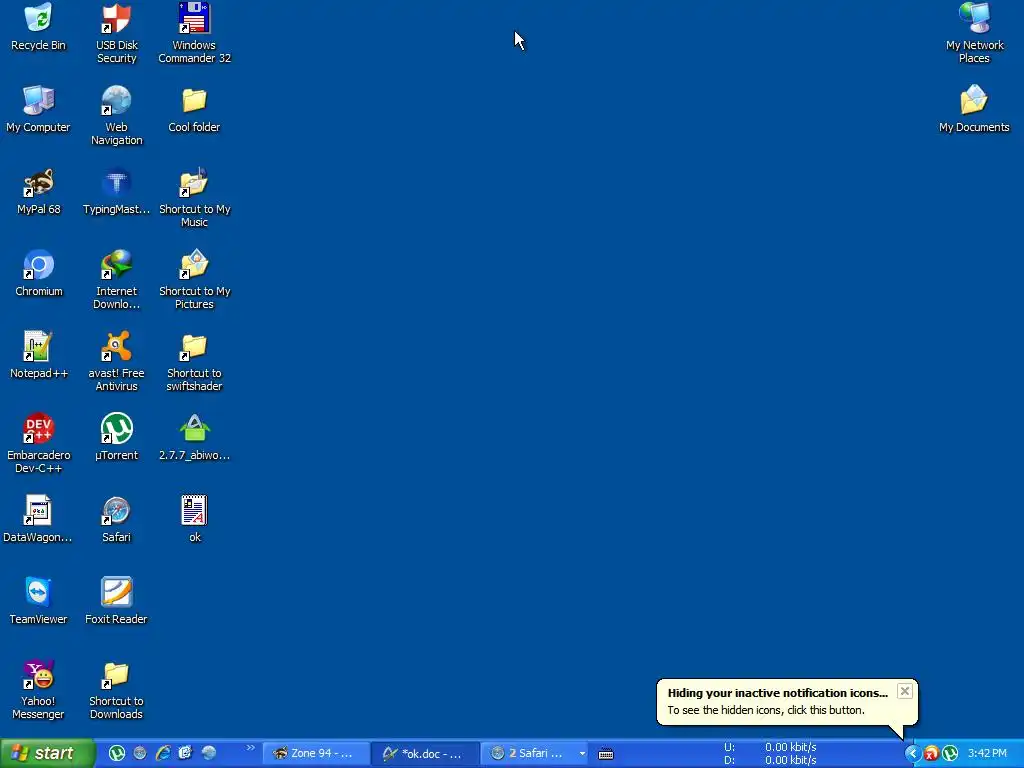This screenshot has height=768, width=1024.
Task: Select the Cool folder icon
Action: (194, 109)
